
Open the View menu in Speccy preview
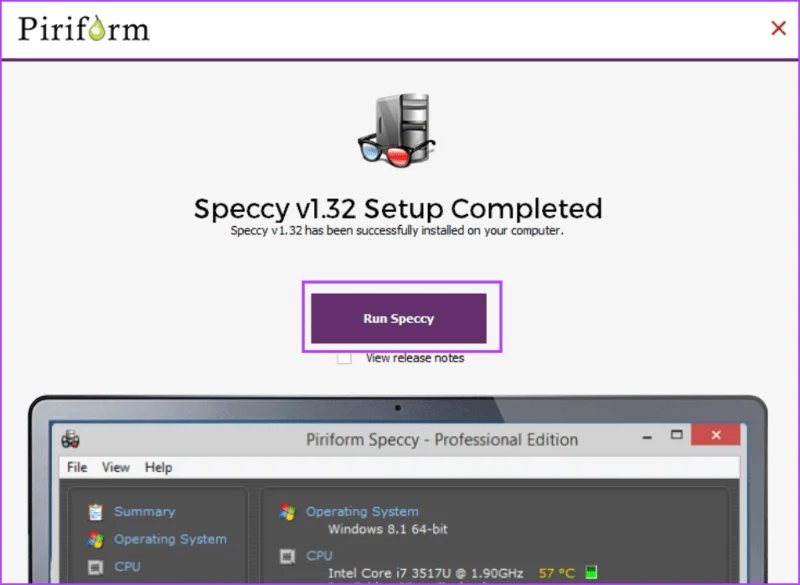pos(116,467)
